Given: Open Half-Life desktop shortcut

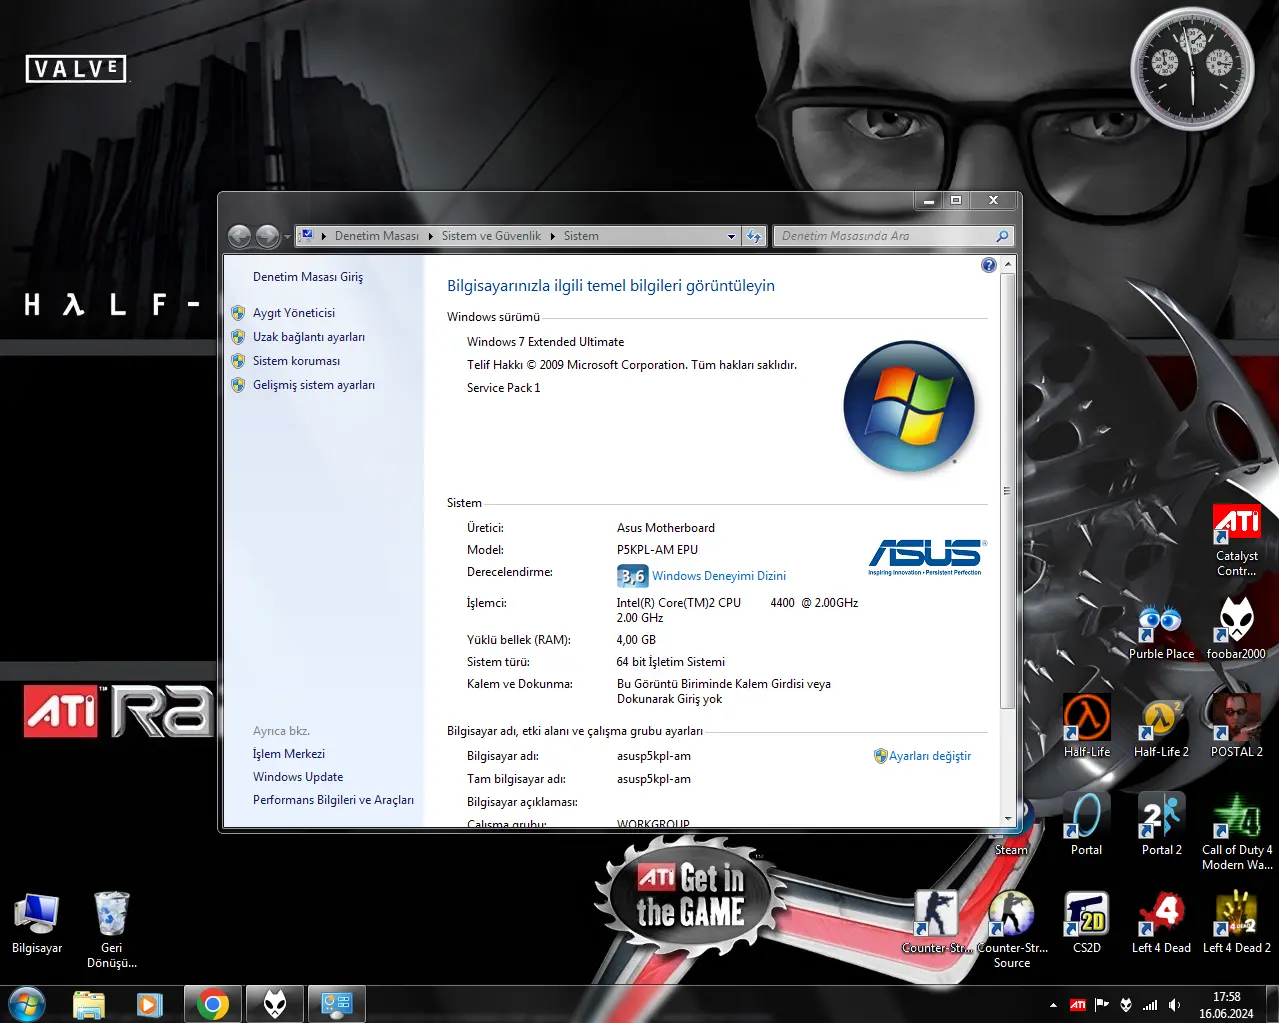Looking at the screenshot, I should click(x=1087, y=726).
